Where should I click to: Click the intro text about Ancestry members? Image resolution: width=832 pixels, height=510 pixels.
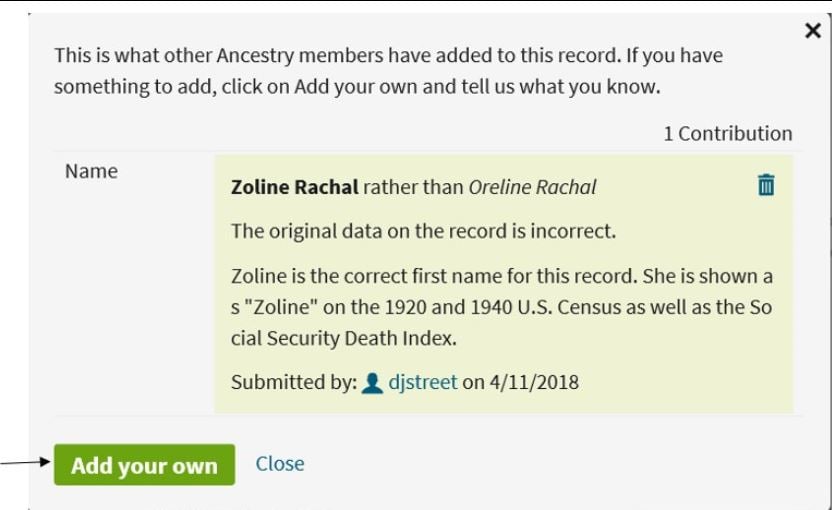388,71
